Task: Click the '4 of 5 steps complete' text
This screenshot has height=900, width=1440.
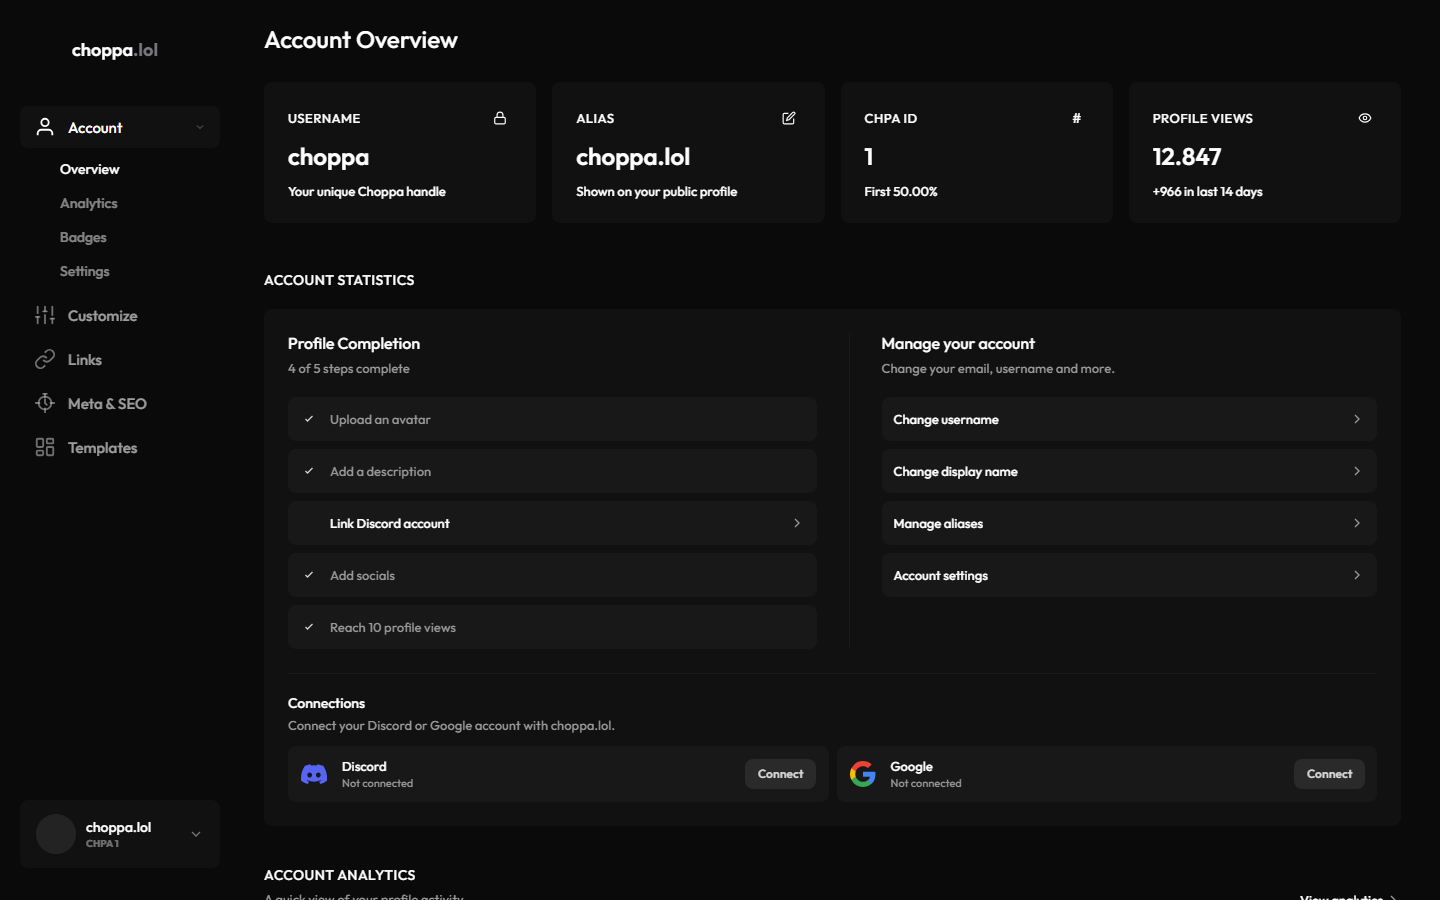Action: tap(349, 368)
